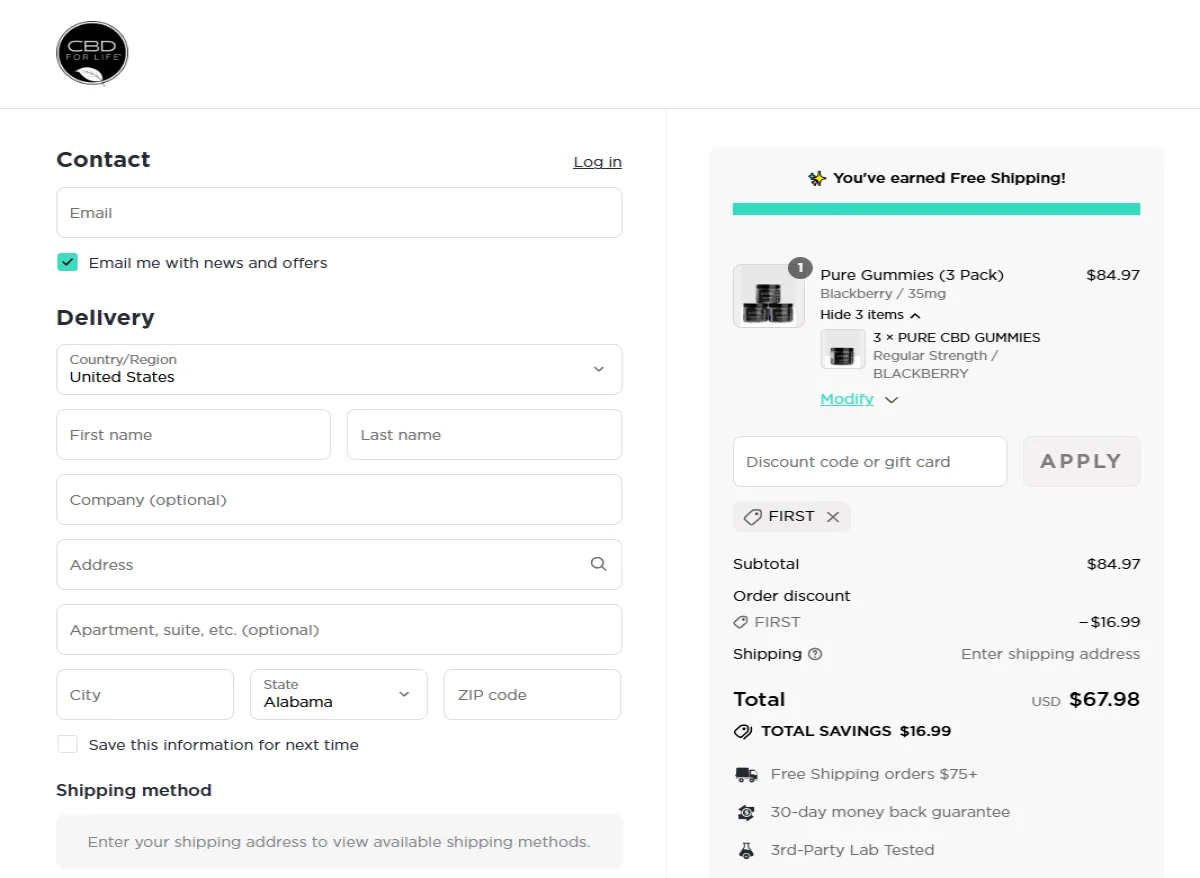Viewport: 1200px width, 878px height.
Task: Focus the City field
Action: 145,694
